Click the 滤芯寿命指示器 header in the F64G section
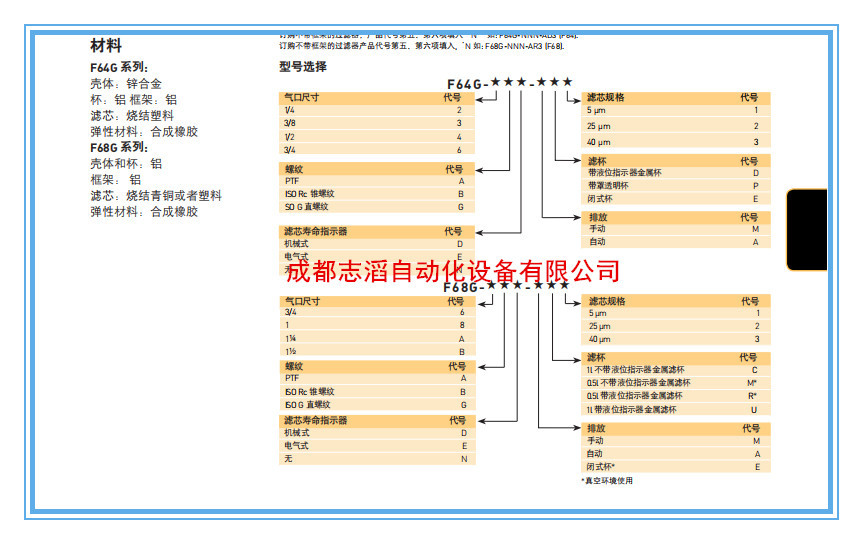This screenshot has height=544, width=863. [376, 231]
